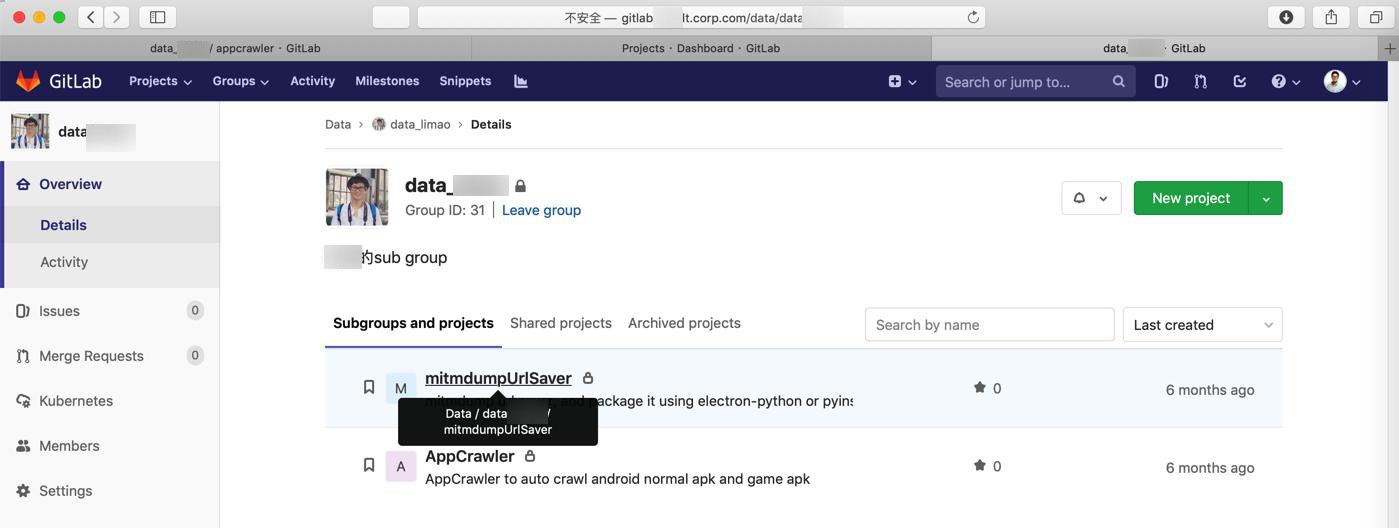The height and width of the screenshot is (528, 1399).
Task: Click the Safari address bar
Action: click(701, 17)
